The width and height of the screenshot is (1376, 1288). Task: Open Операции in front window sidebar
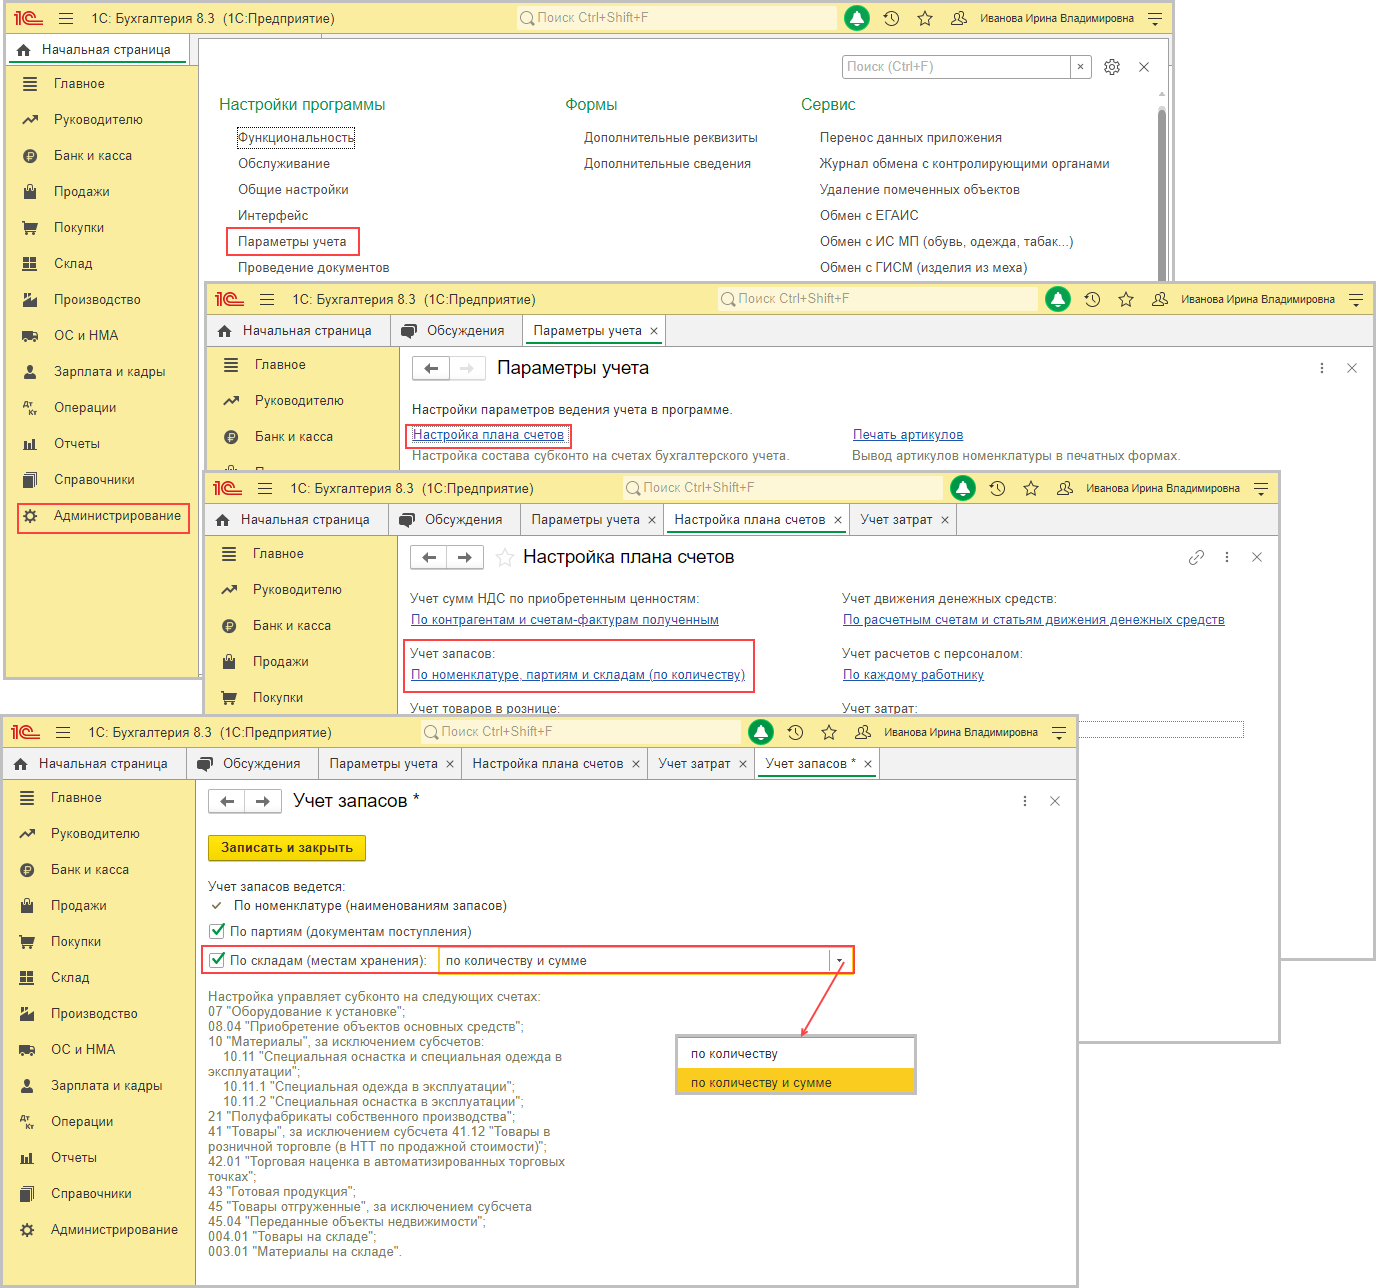[82, 1122]
